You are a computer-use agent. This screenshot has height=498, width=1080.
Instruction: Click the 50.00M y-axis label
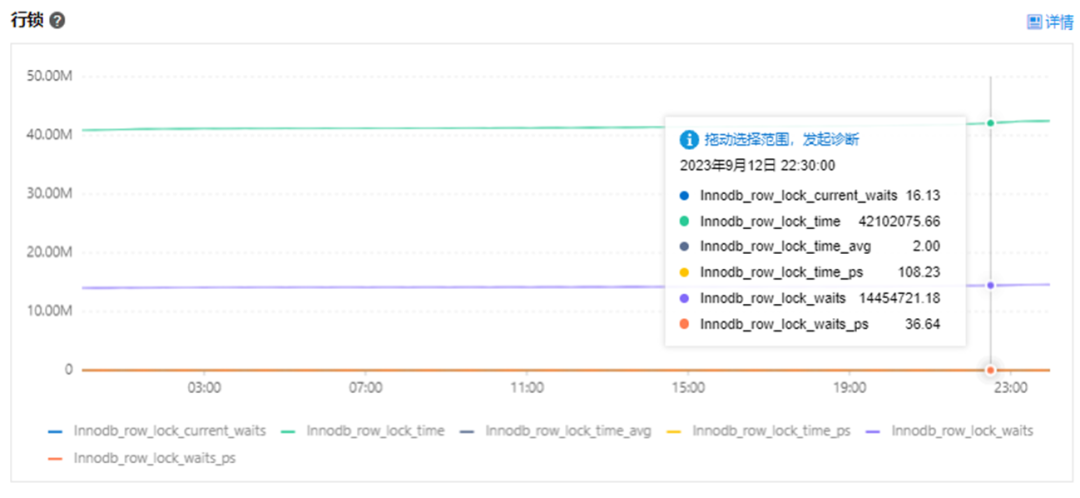[x=50, y=75]
